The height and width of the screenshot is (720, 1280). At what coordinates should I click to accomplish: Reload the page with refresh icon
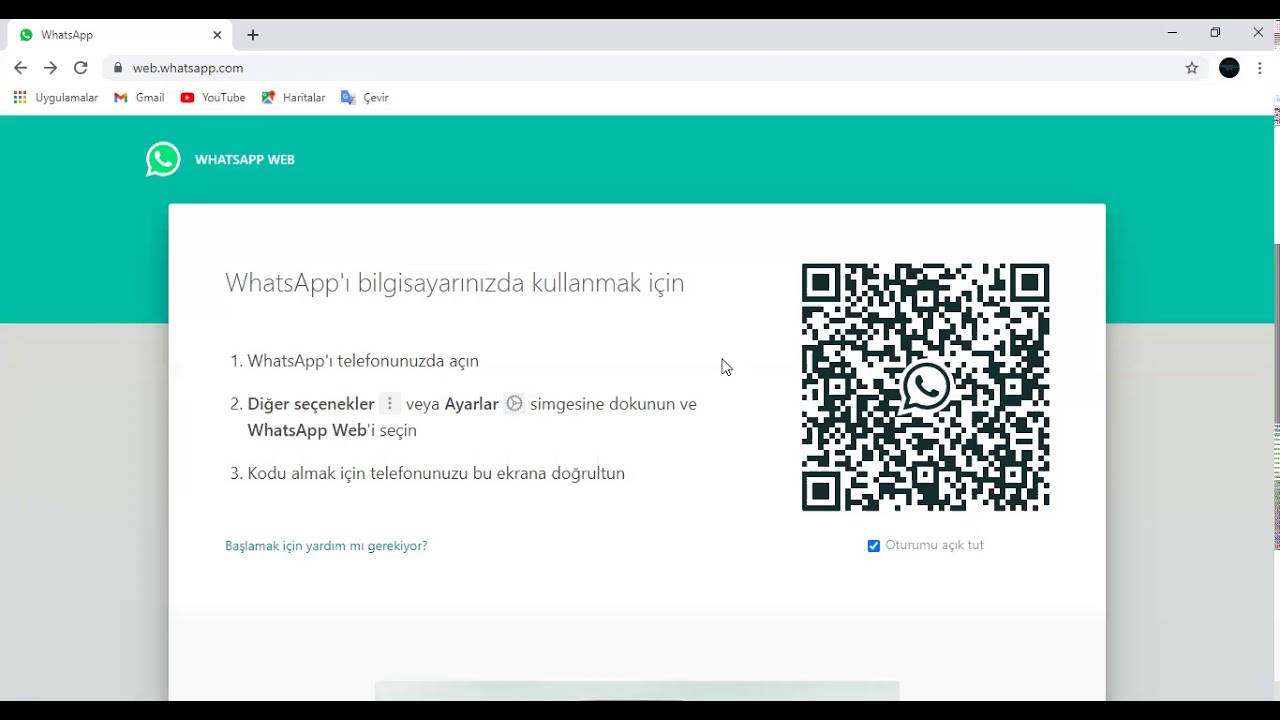[x=81, y=68]
